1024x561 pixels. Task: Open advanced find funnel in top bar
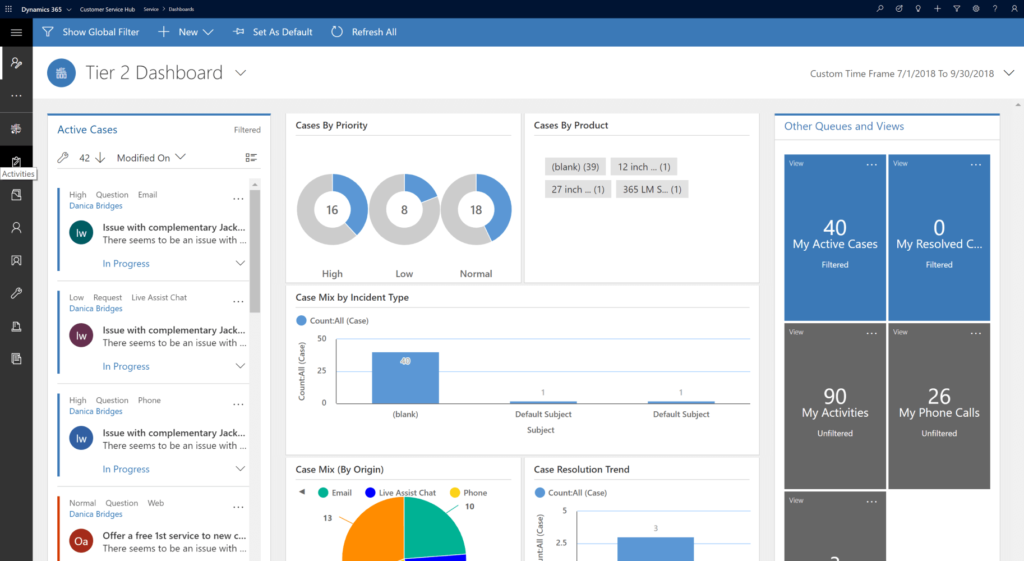956,9
